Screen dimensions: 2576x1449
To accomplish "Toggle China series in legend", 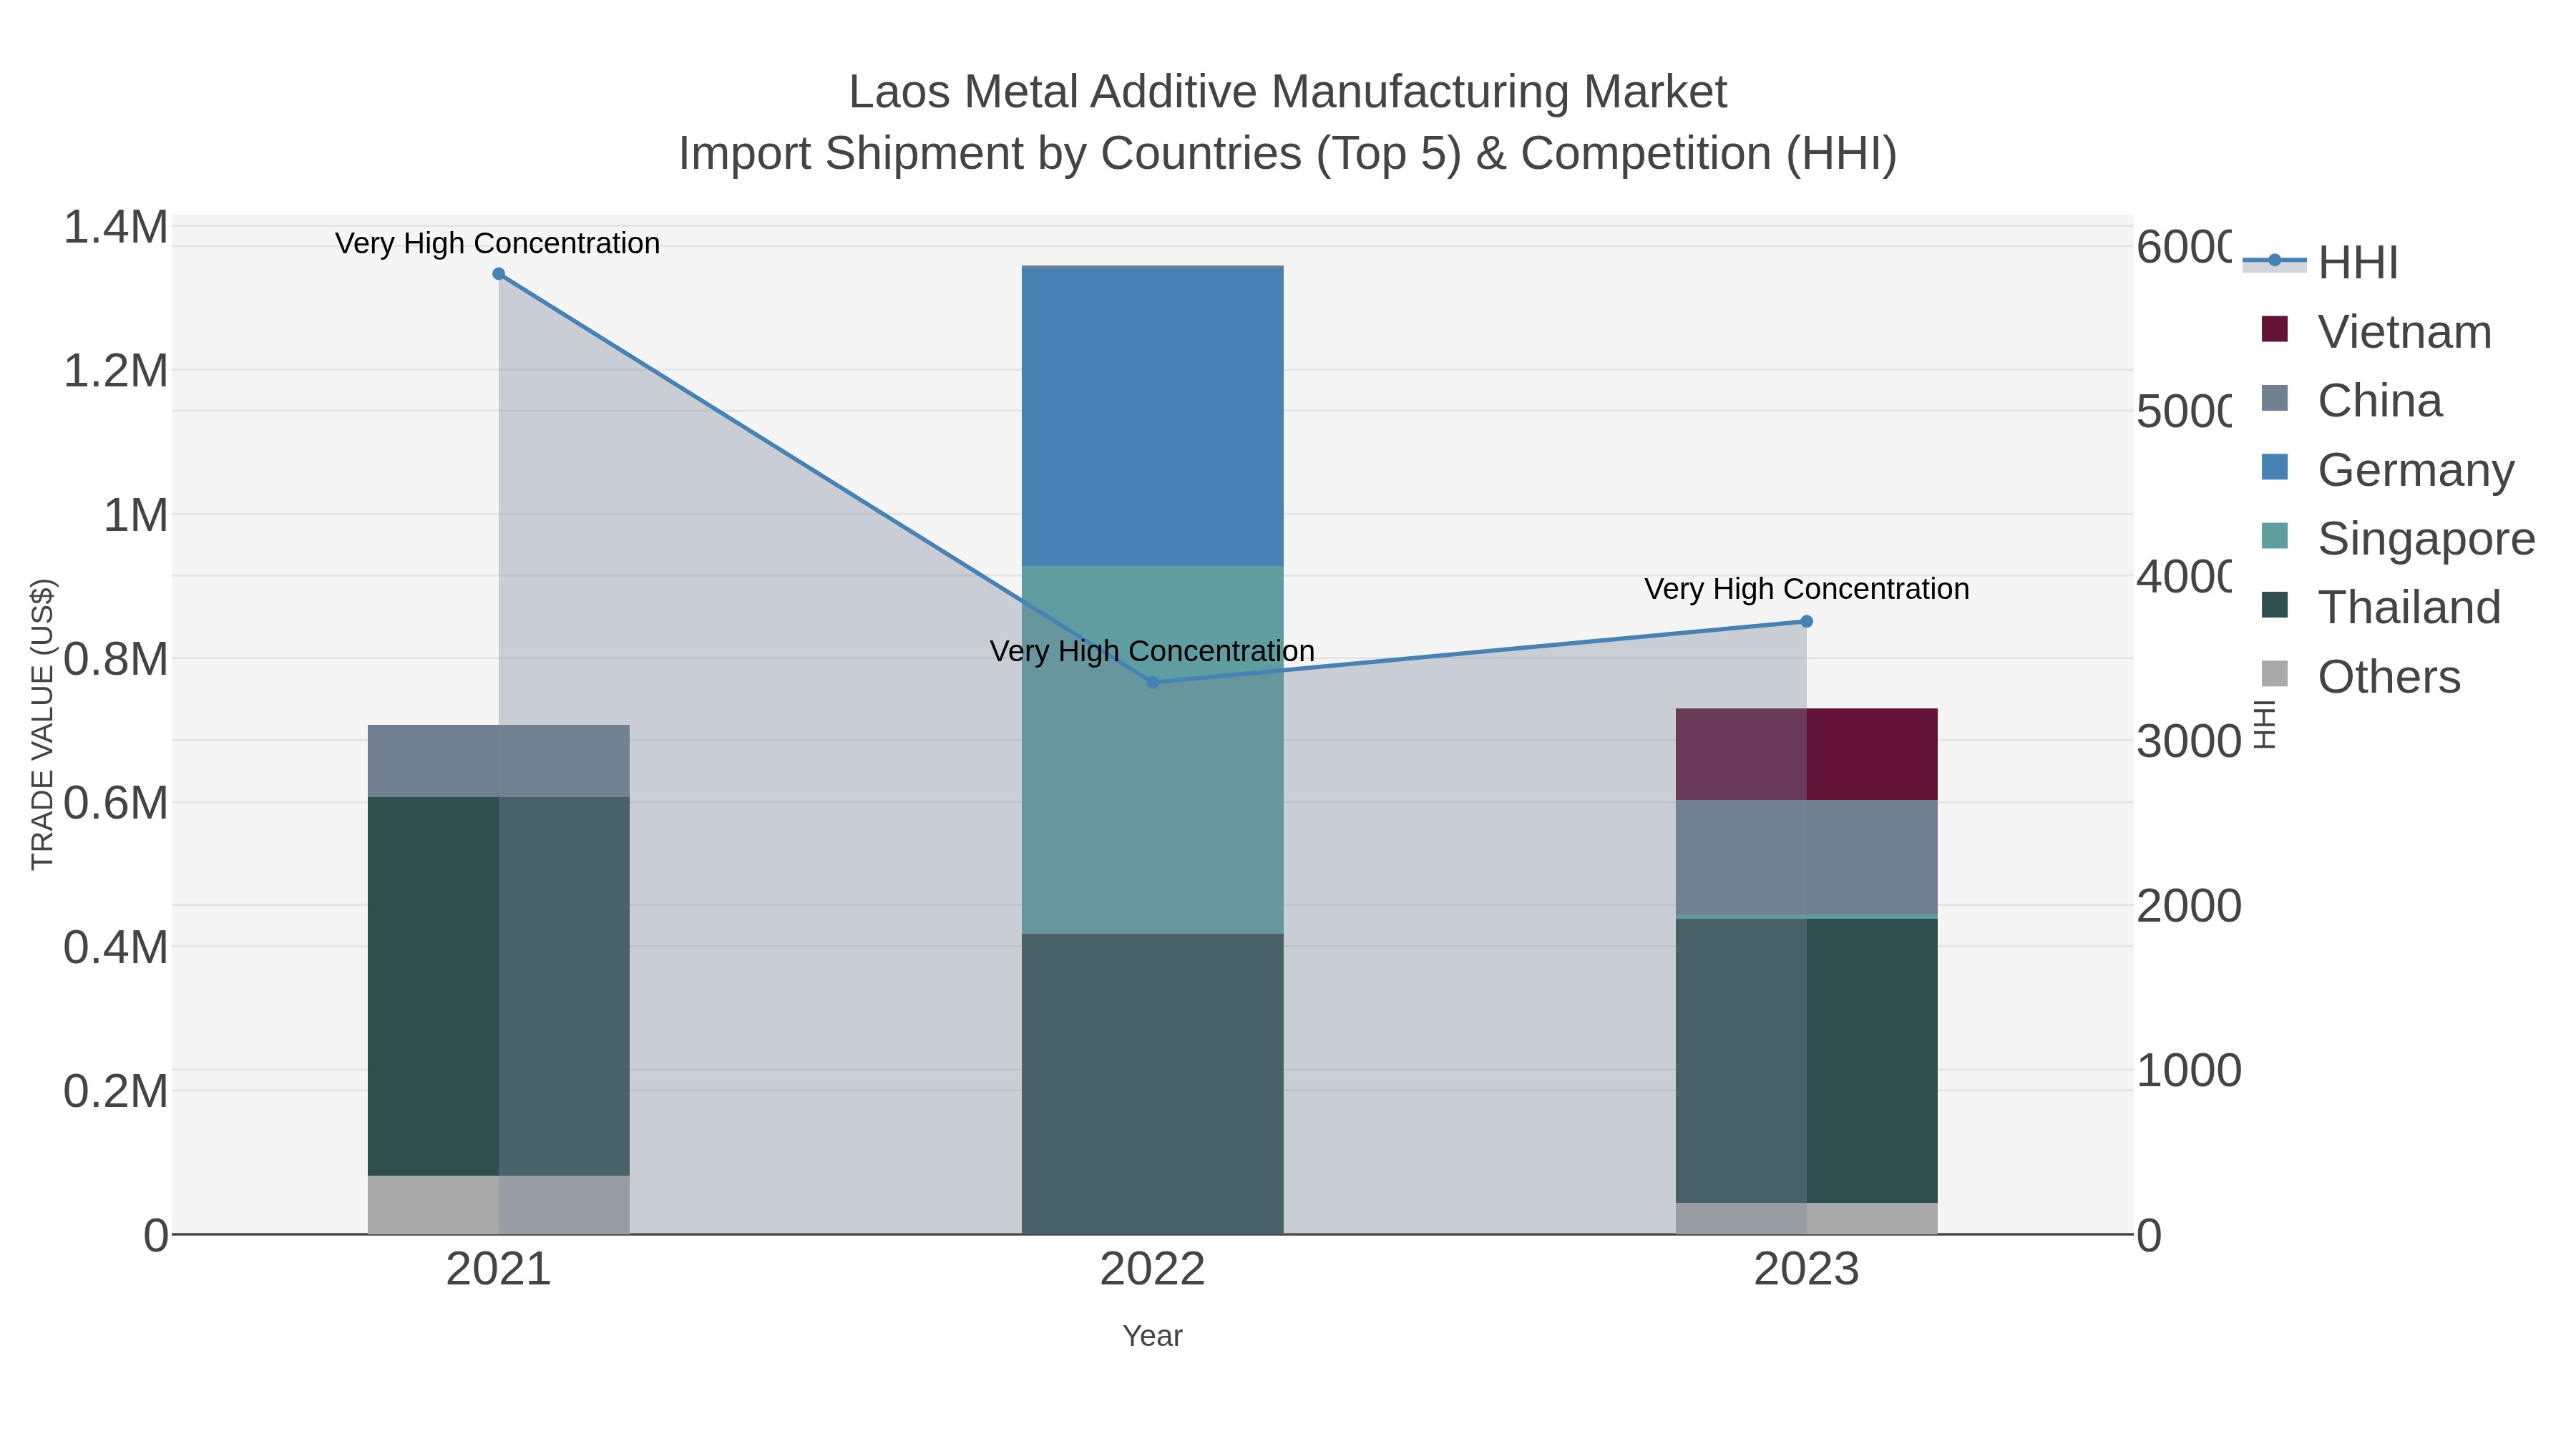I will [x=2352, y=400].
